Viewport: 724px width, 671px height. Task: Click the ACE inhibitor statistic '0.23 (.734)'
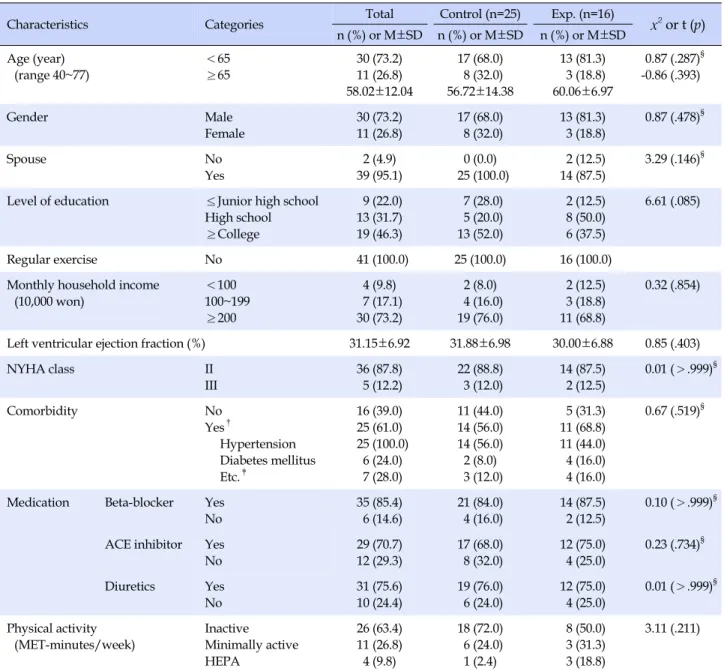coord(674,544)
